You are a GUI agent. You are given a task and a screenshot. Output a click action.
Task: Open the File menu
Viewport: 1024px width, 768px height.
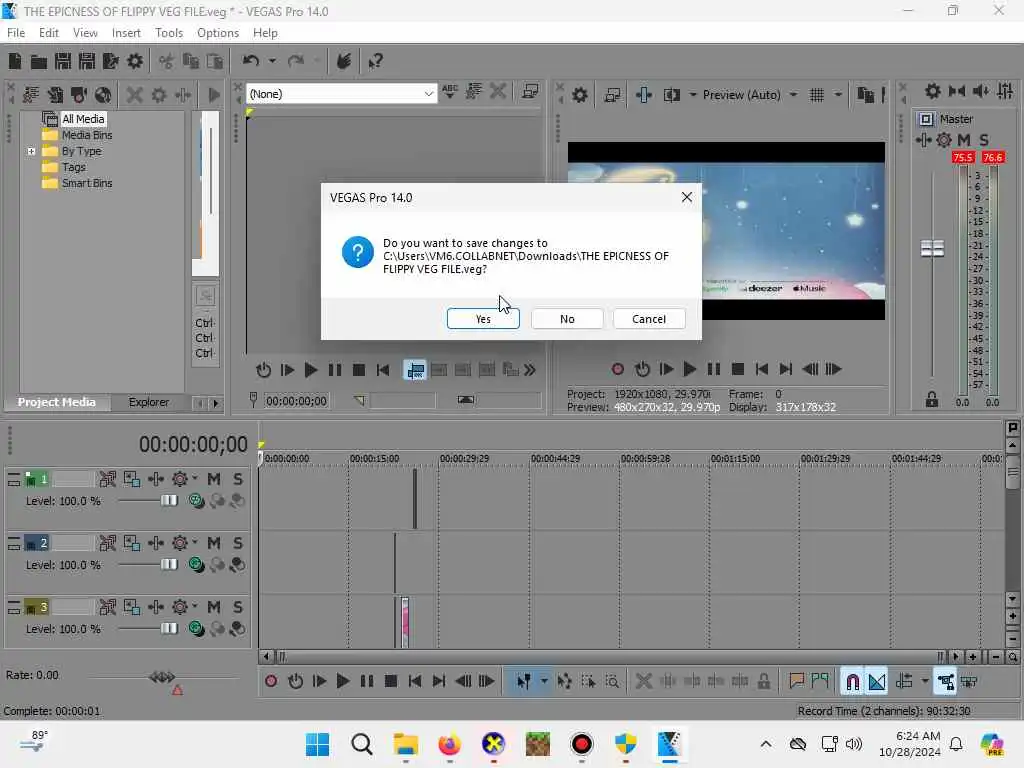[16, 33]
